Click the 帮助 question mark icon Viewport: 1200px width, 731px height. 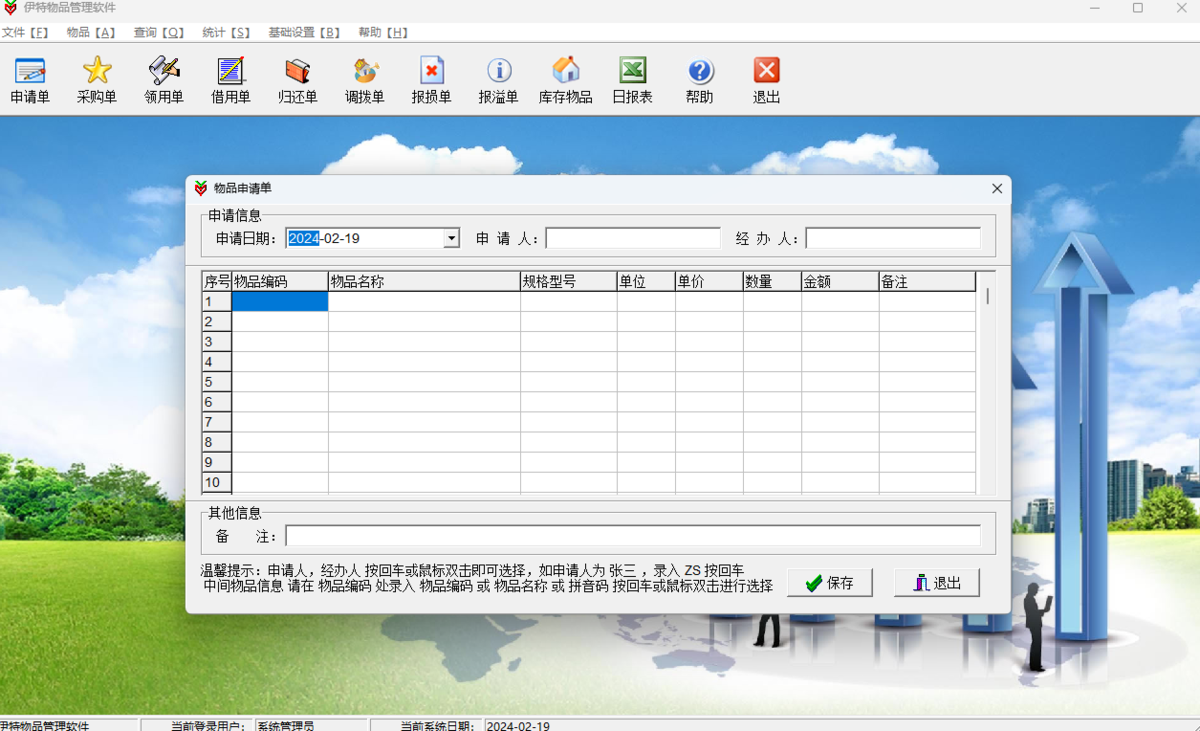[x=700, y=72]
